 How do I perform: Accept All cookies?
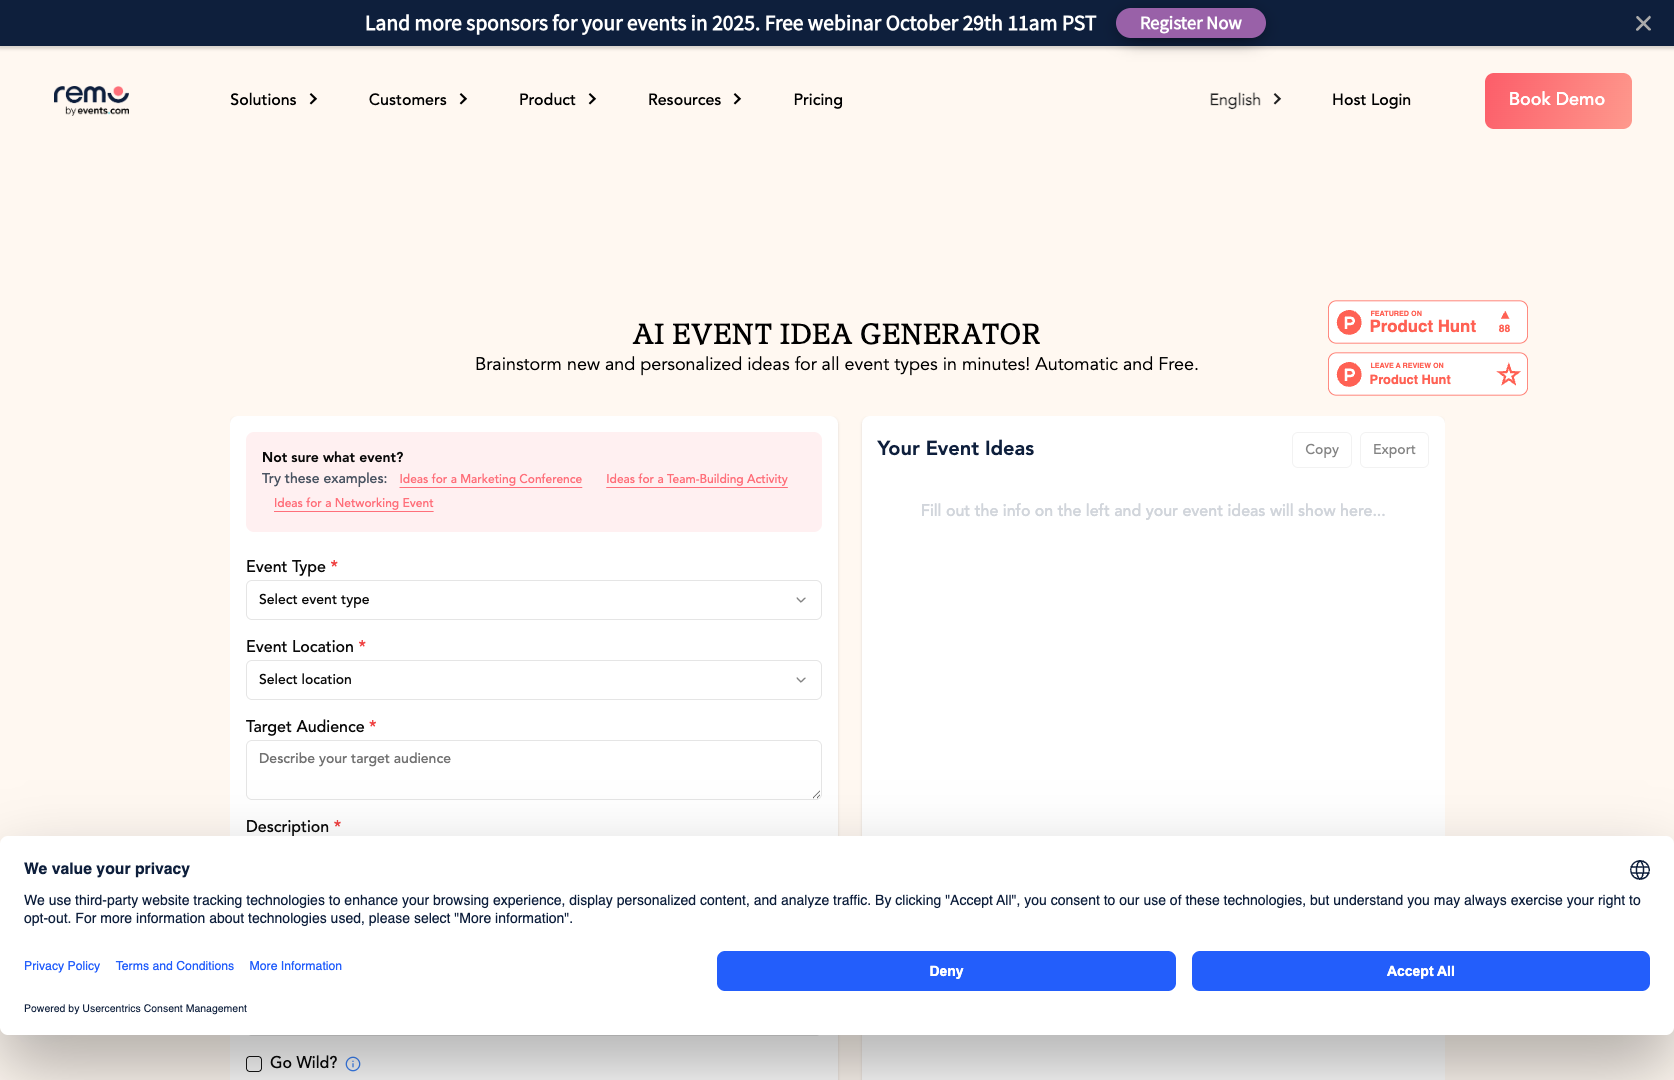[1420, 970]
